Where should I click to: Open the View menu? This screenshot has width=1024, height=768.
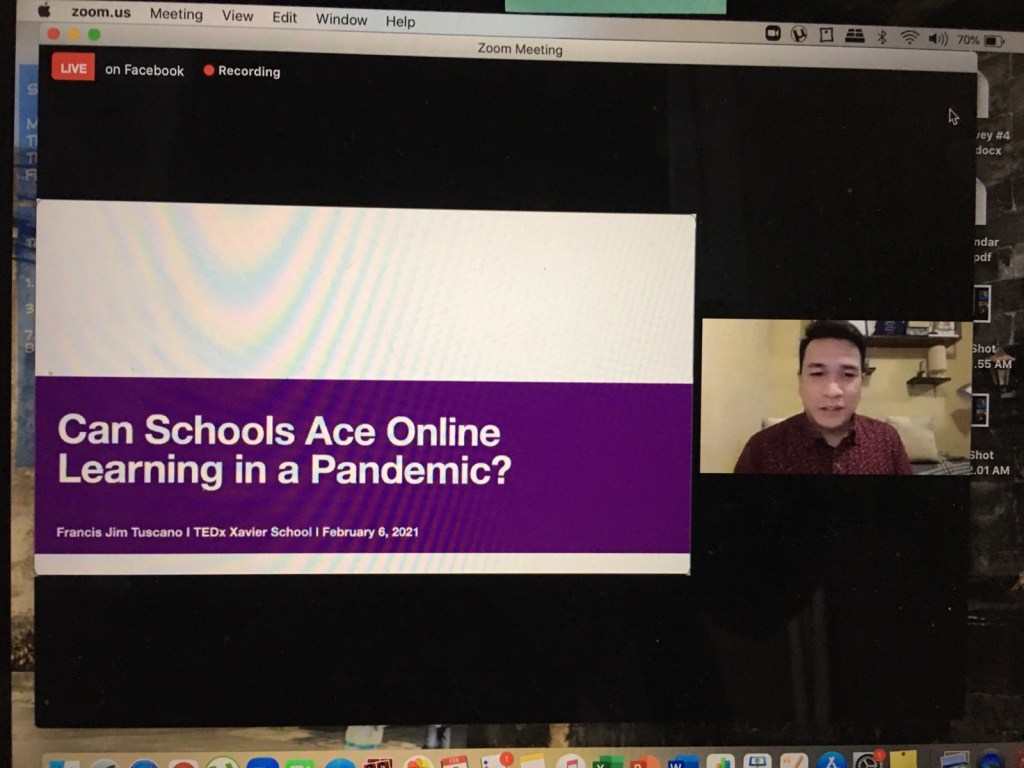point(237,16)
